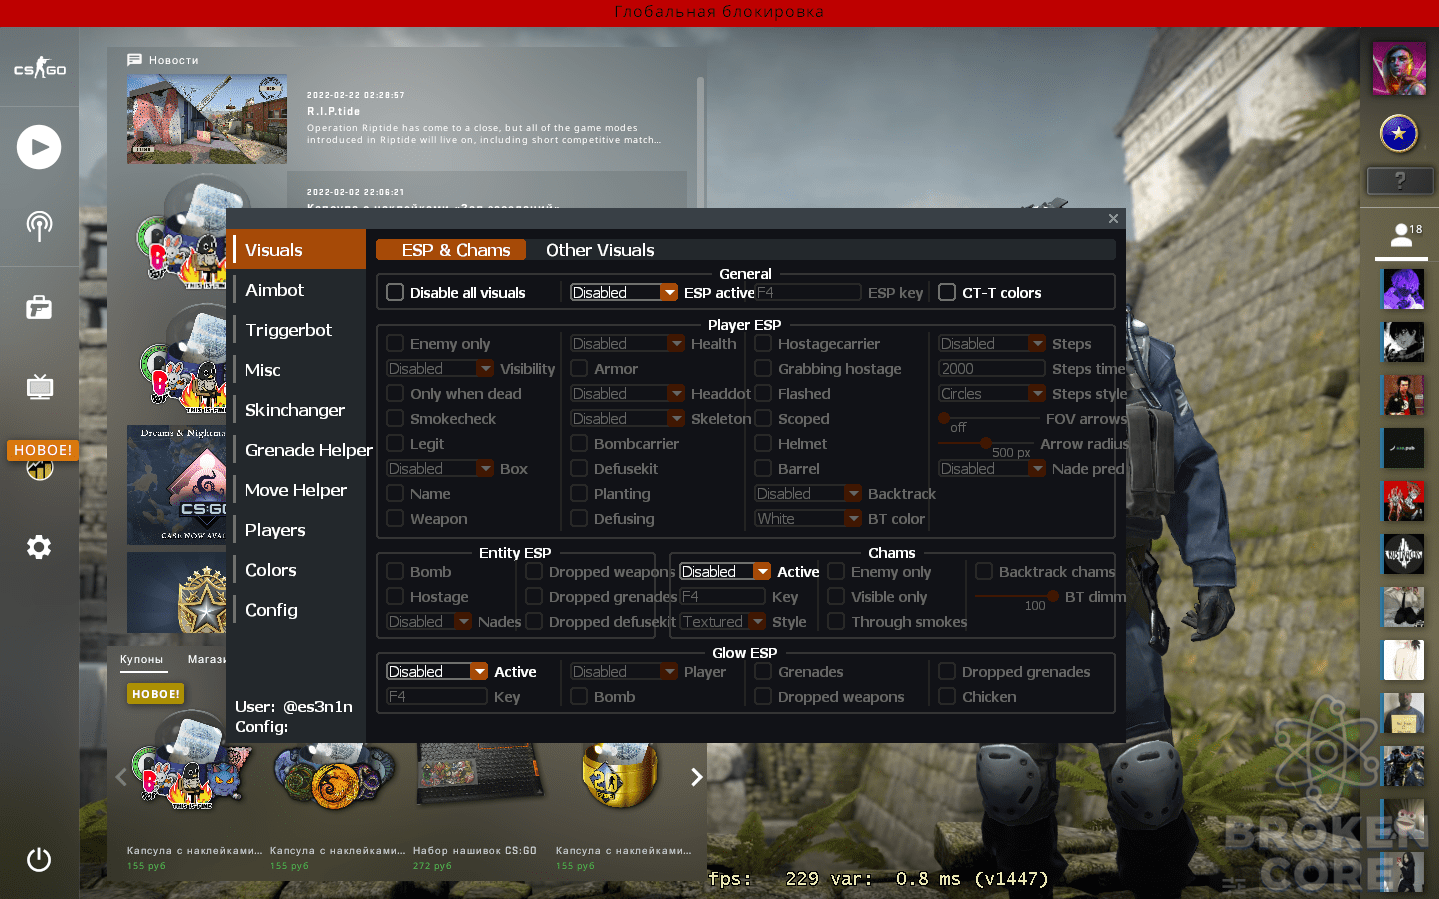This screenshot has height=899, width=1439.
Task: Click next arrow in store carousel
Action: (697, 777)
